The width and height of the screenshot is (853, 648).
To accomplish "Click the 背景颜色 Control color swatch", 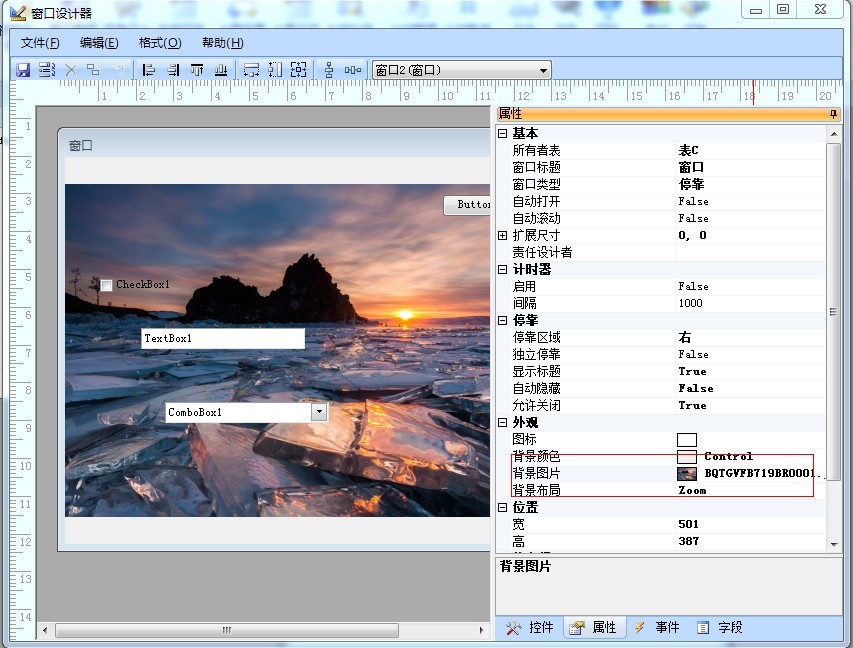I will point(687,457).
